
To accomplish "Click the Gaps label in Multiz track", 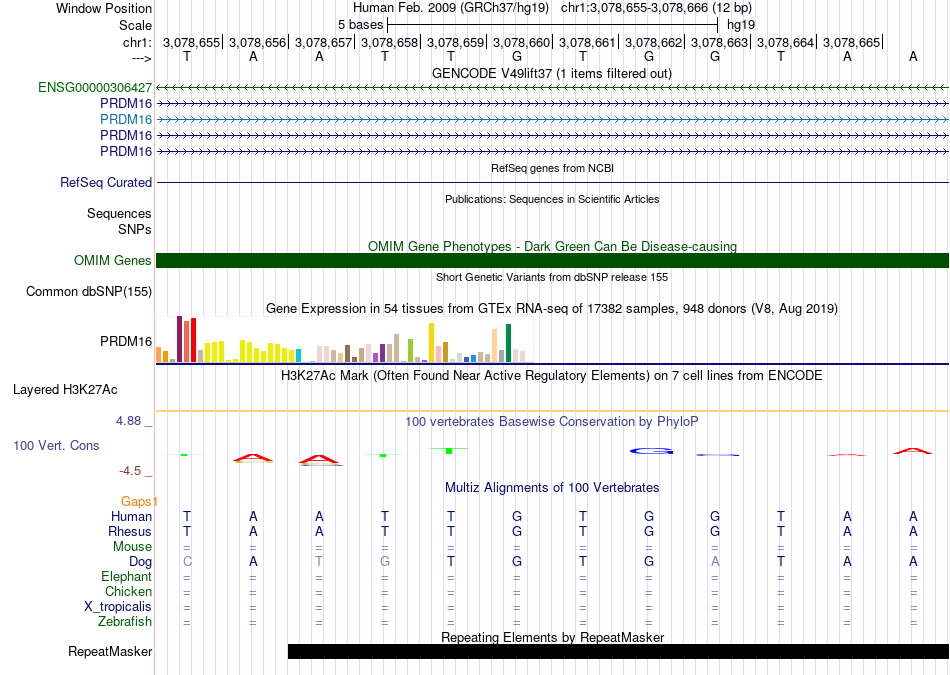I will [x=136, y=501].
